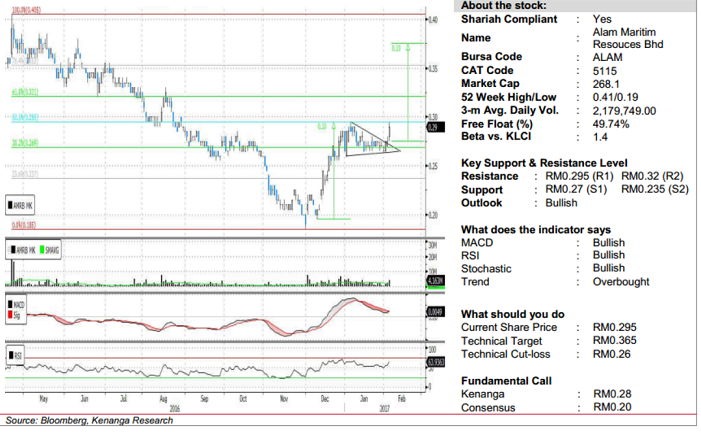Click the black volume value tag on the volume axis

pyautogui.click(x=436, y=280)
